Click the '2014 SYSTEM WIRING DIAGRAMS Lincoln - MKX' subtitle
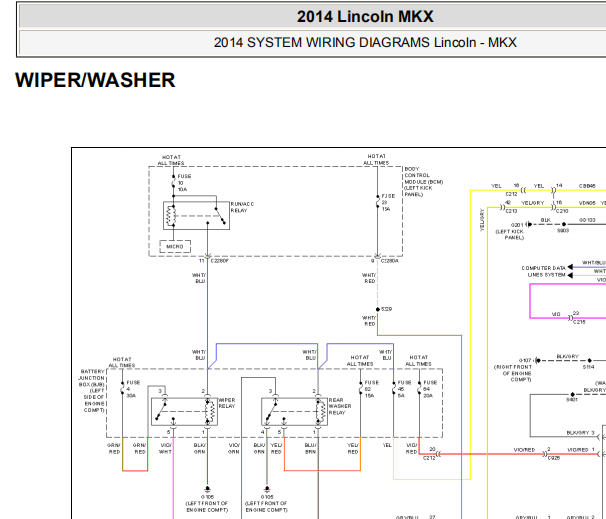606x519 pixels. [x=365, y=42]
